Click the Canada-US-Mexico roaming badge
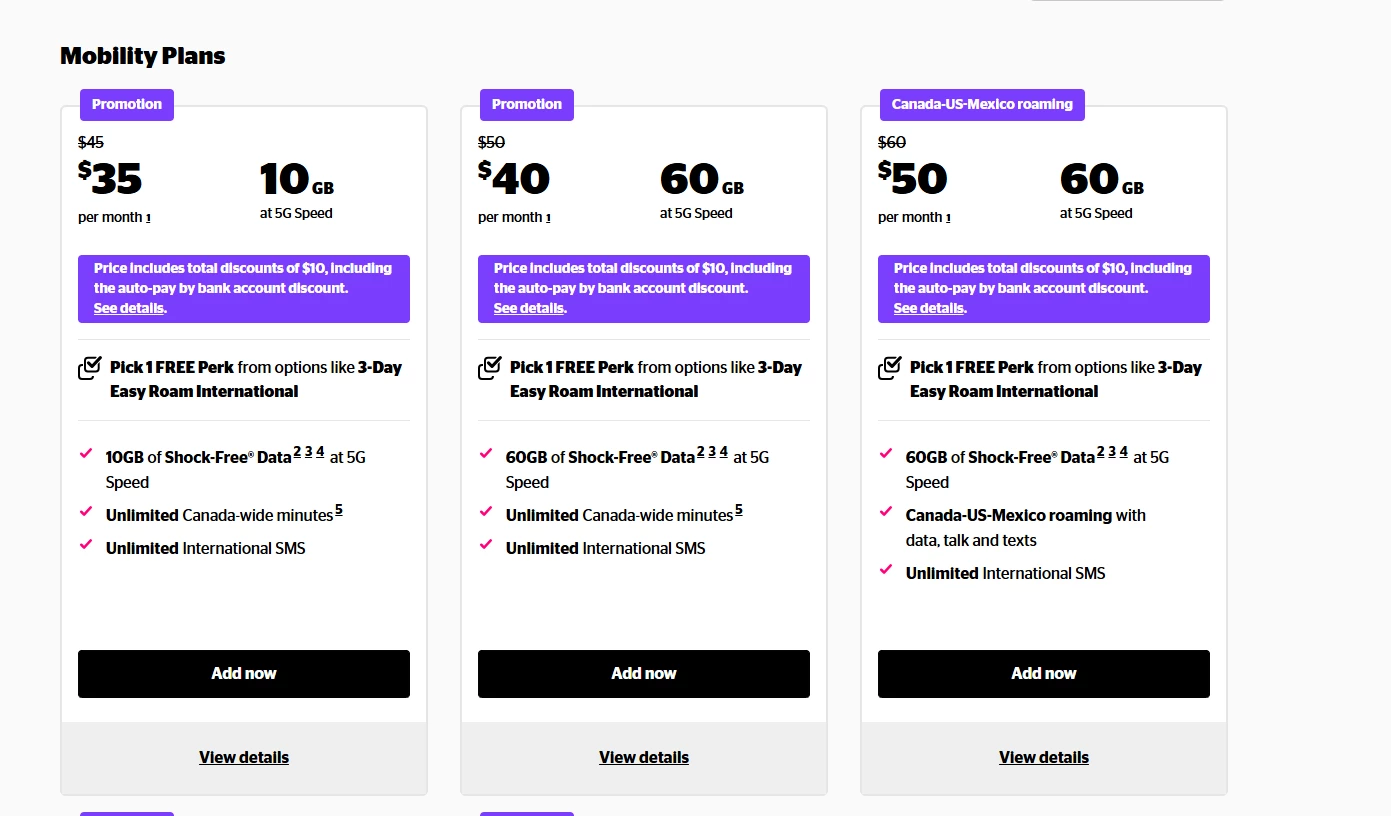 (x=982, y=104)
